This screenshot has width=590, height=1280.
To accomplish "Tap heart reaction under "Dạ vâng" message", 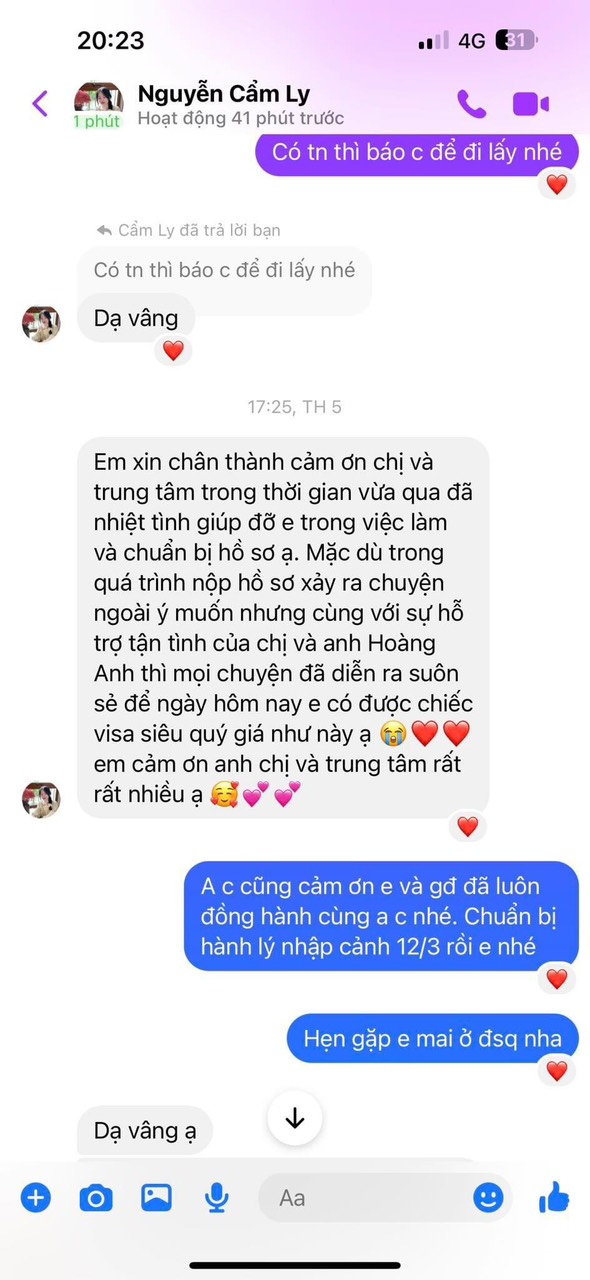I will click(173, 350).
